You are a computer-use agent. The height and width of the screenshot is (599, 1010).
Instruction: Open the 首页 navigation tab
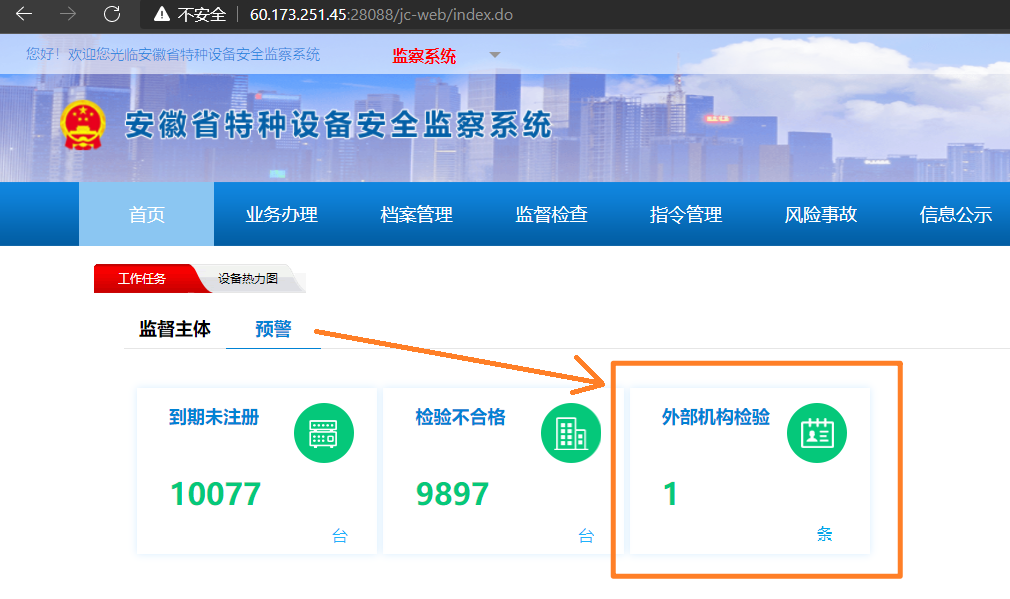pyautogui.click(x=147, y=214)
